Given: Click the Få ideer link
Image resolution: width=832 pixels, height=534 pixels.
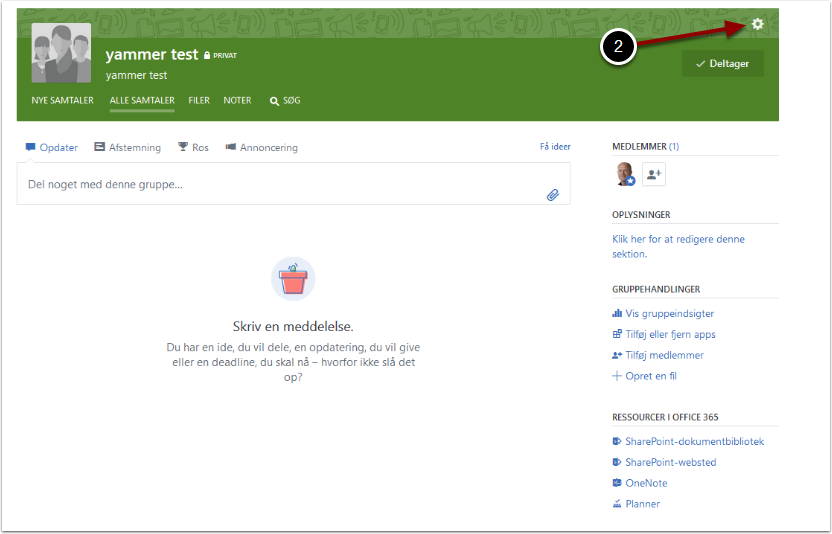Looking at the screenshot, I should pos(555,147).
